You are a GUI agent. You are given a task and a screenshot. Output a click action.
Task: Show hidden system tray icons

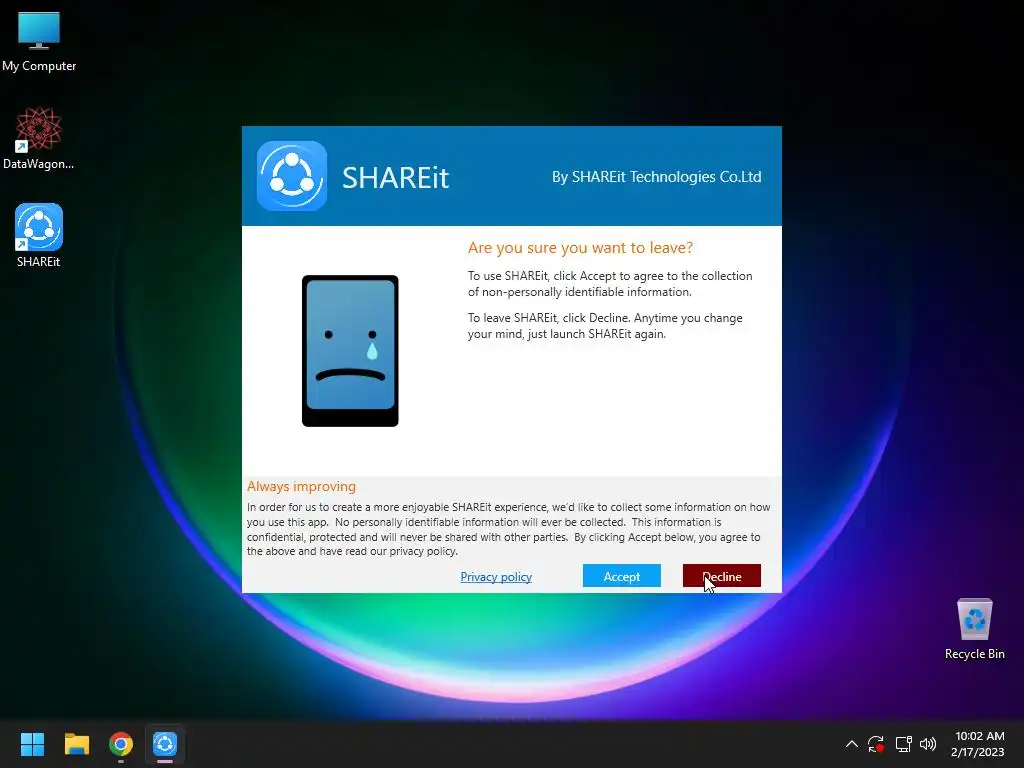852,744
